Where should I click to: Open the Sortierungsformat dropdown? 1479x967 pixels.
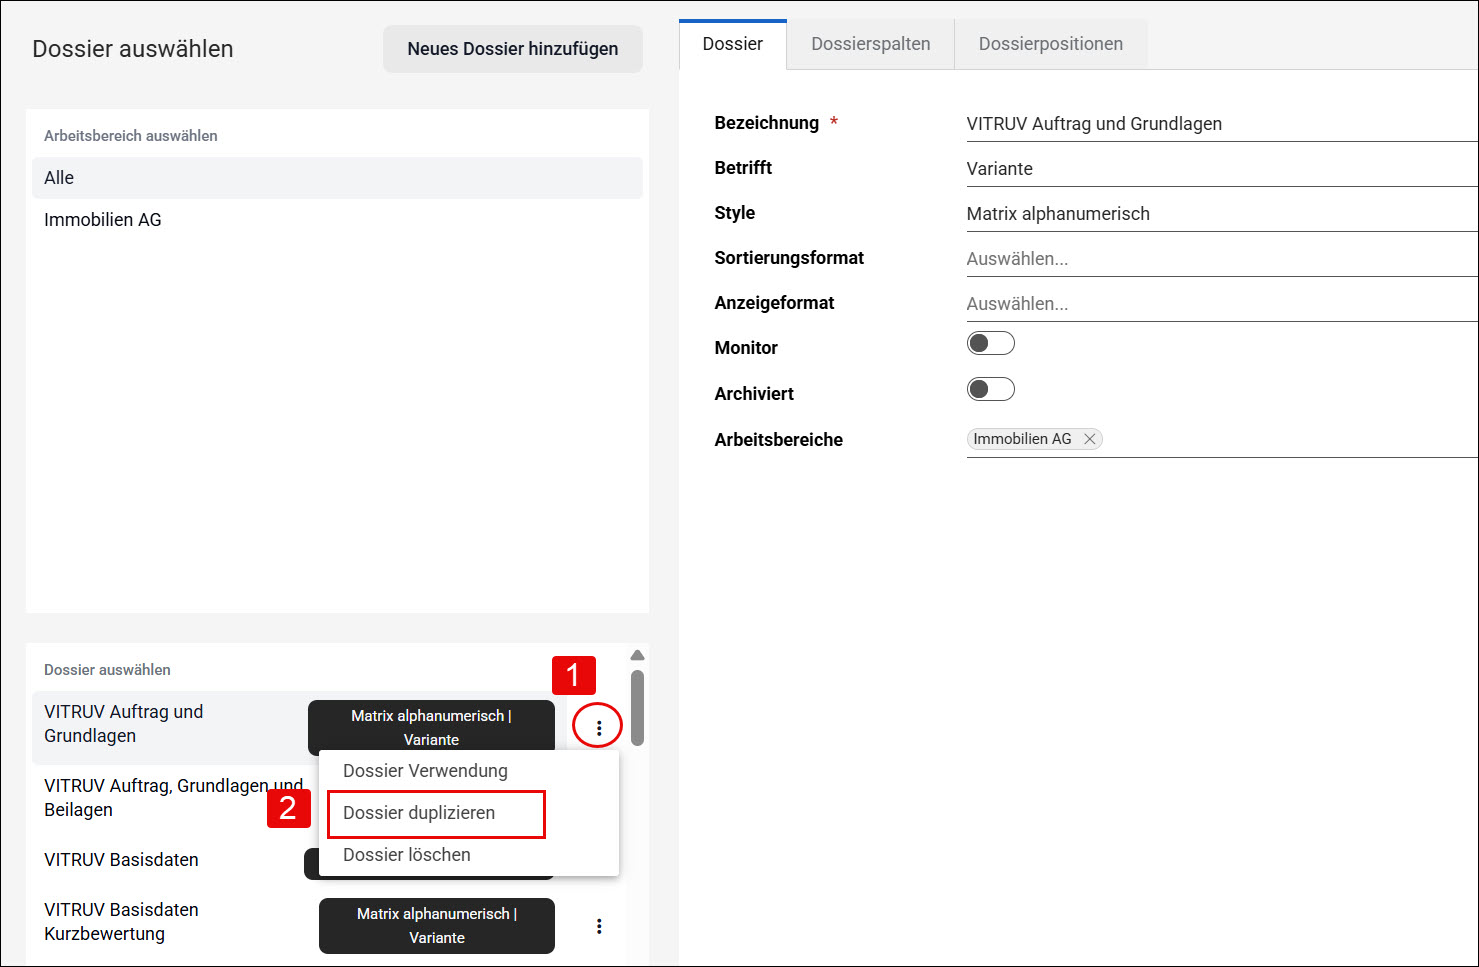pyautogui.click(x=1221, y=258)
